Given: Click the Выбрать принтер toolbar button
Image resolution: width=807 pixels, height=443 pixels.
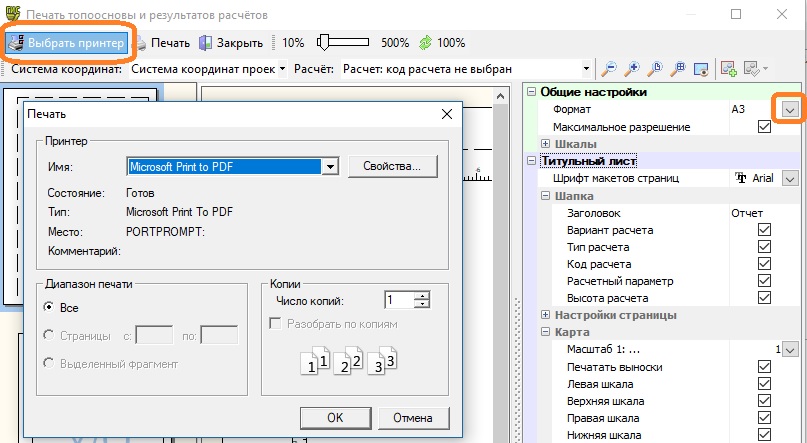Looking at the screenshot, I should [67, 43].
